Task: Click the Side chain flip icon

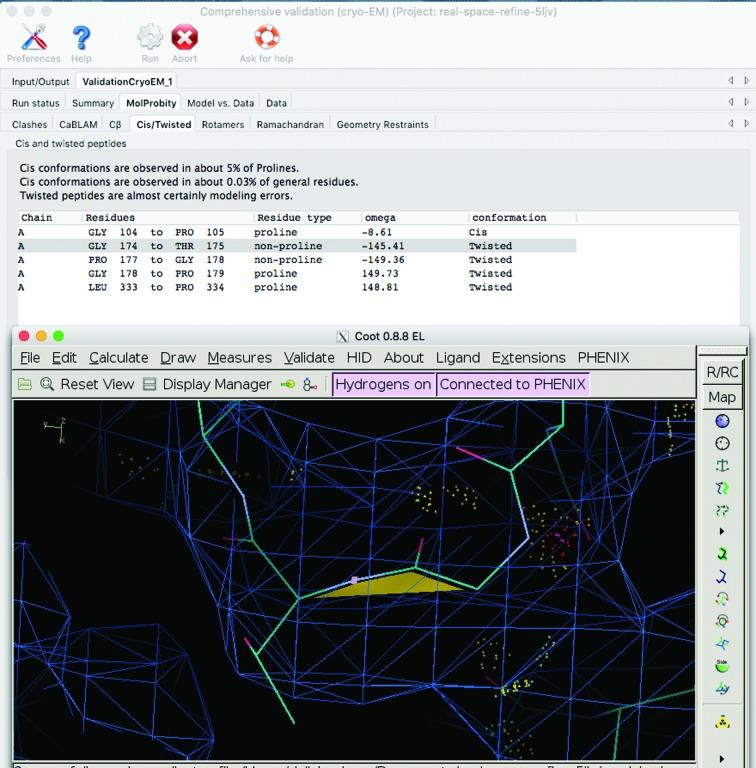Action: pos(722,666)
